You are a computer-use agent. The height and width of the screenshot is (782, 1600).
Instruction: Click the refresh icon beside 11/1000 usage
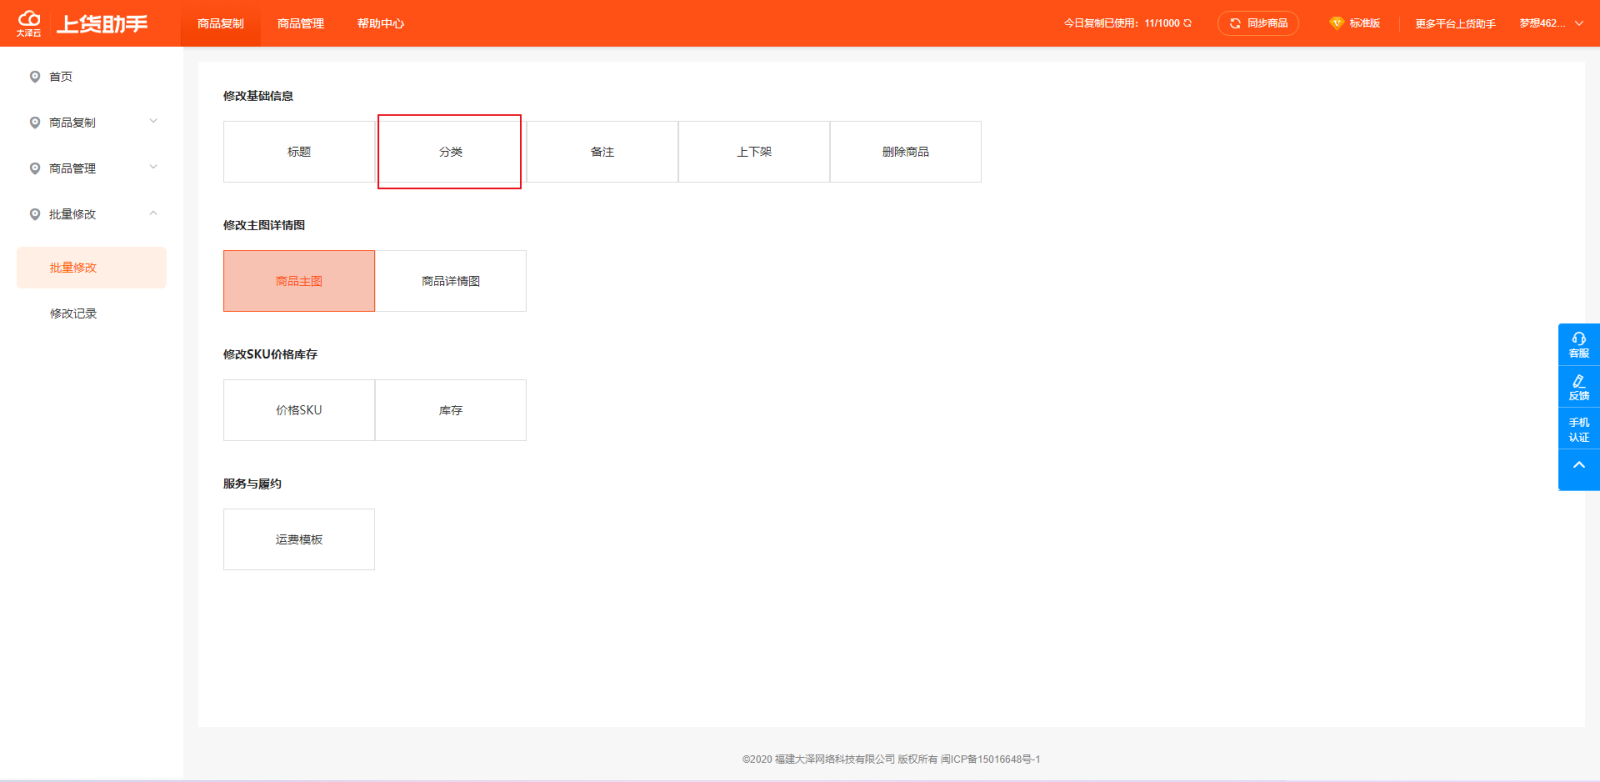click(1187, 23)
